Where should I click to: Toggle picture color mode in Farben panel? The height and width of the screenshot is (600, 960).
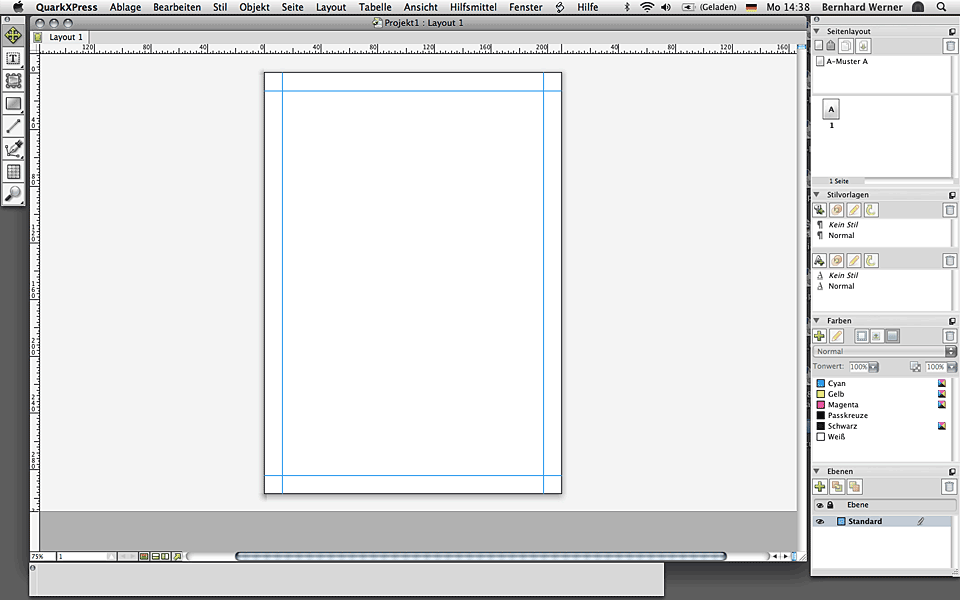point(877,336)
